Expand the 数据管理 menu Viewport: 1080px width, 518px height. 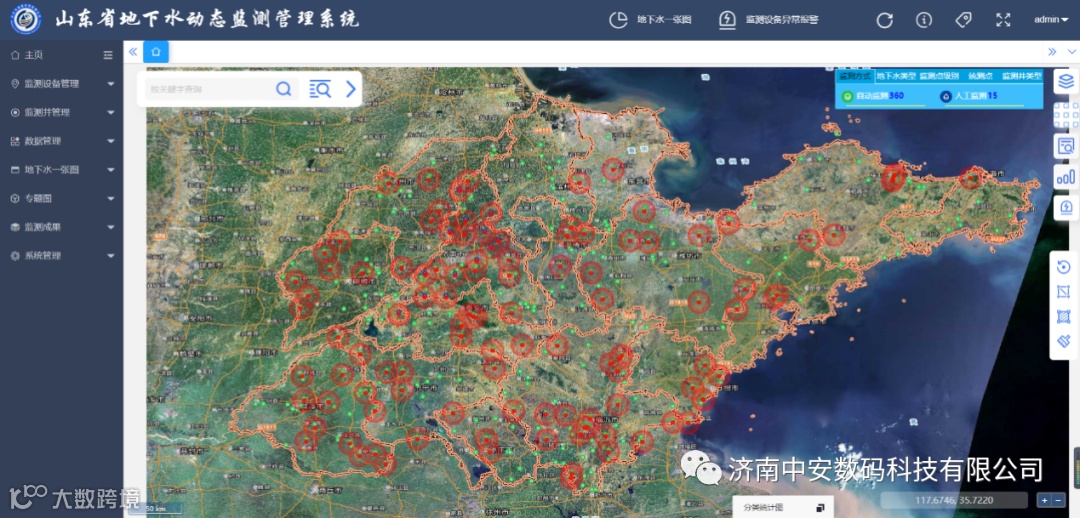62,141
